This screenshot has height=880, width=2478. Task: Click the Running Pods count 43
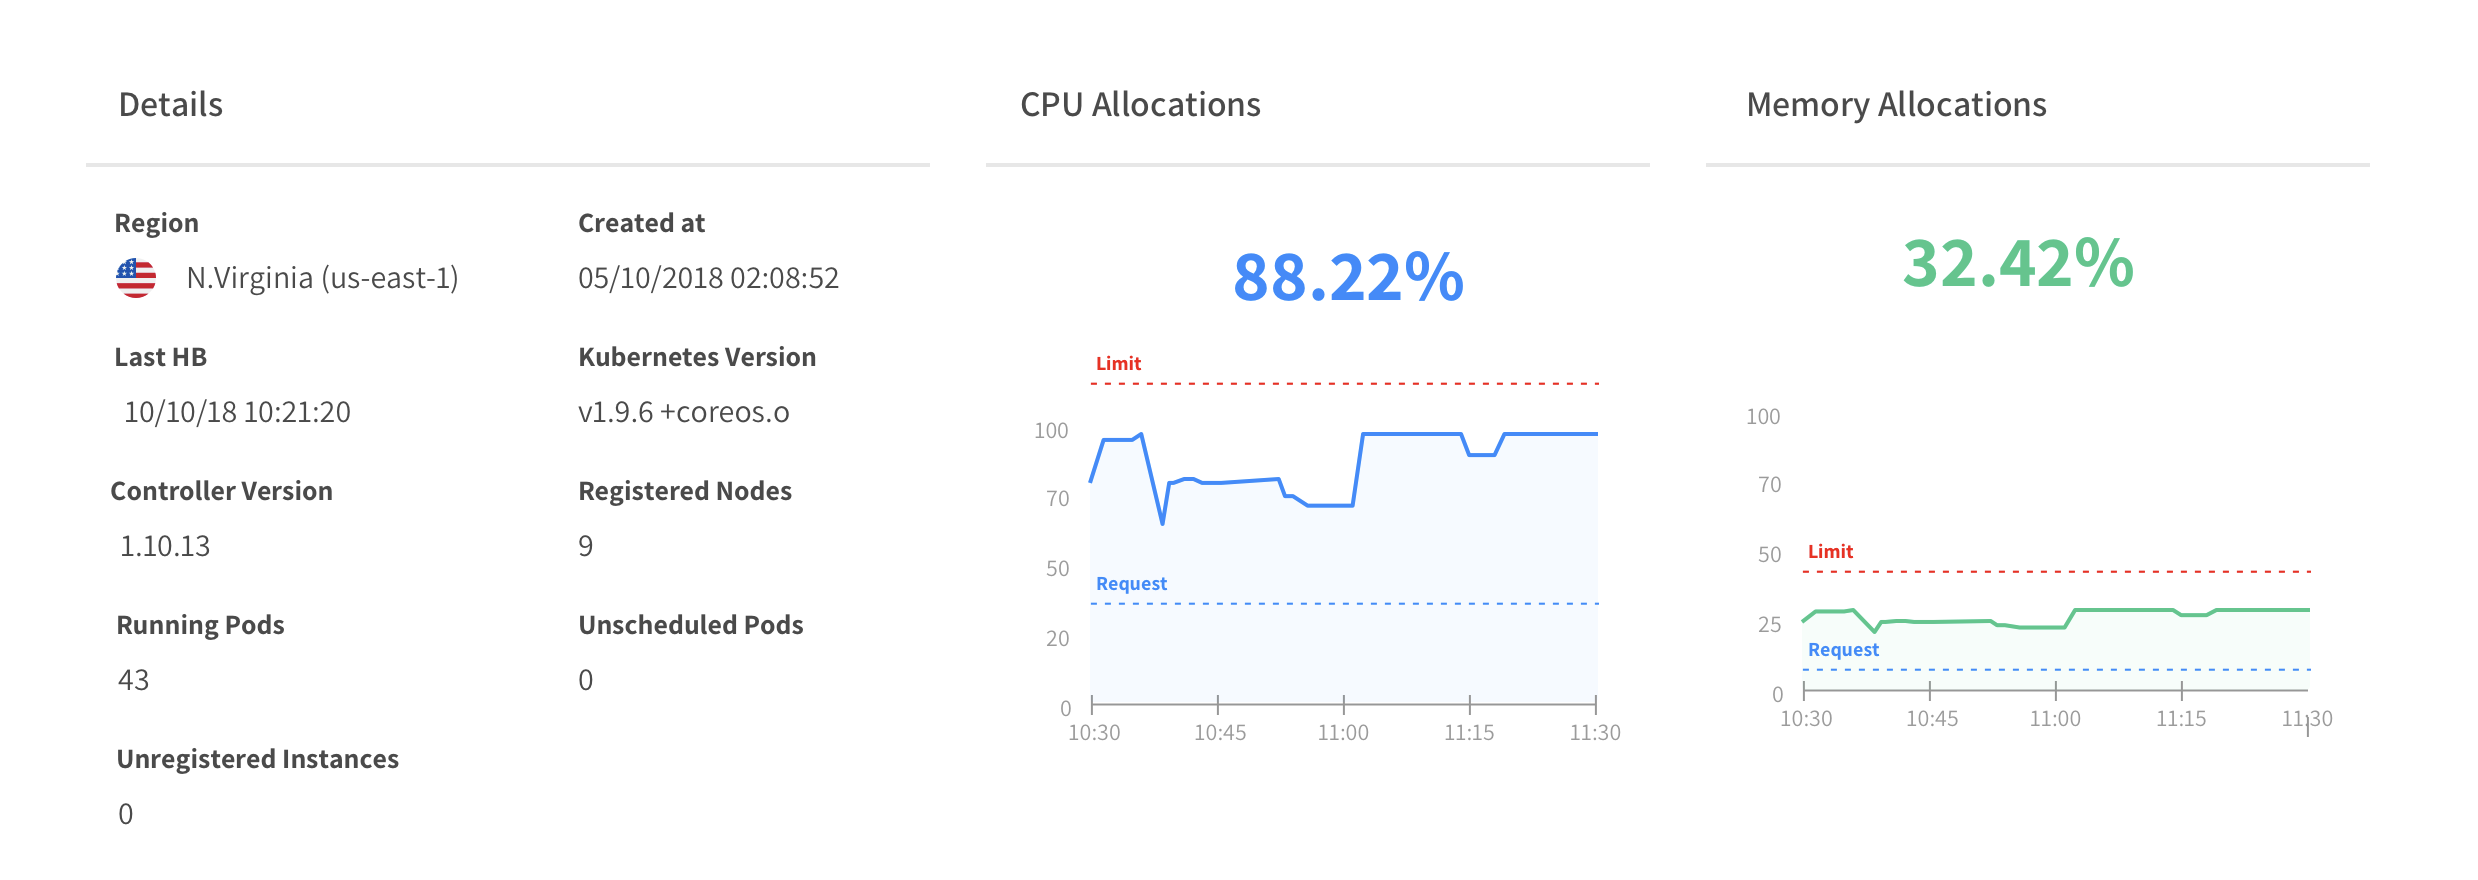coord(133,680)
